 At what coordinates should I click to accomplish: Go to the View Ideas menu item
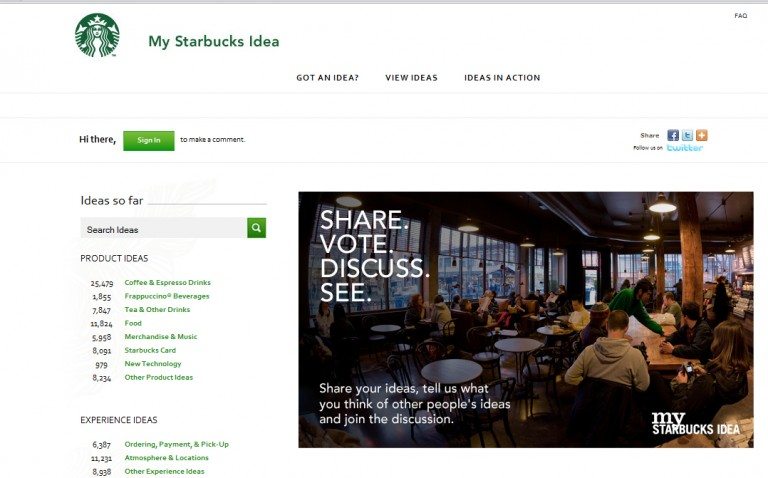pyautogui.click(x=411, y=77)
